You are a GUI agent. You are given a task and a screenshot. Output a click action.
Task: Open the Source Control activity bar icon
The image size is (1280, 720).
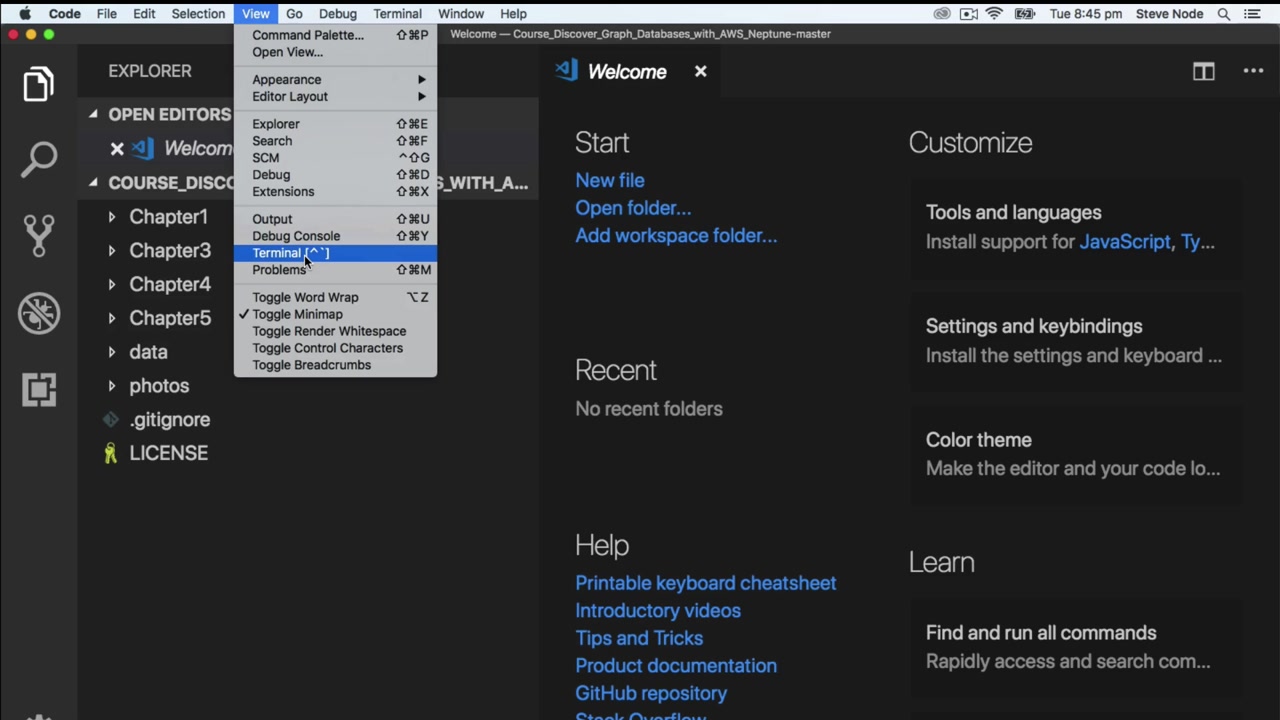[39, 234]
